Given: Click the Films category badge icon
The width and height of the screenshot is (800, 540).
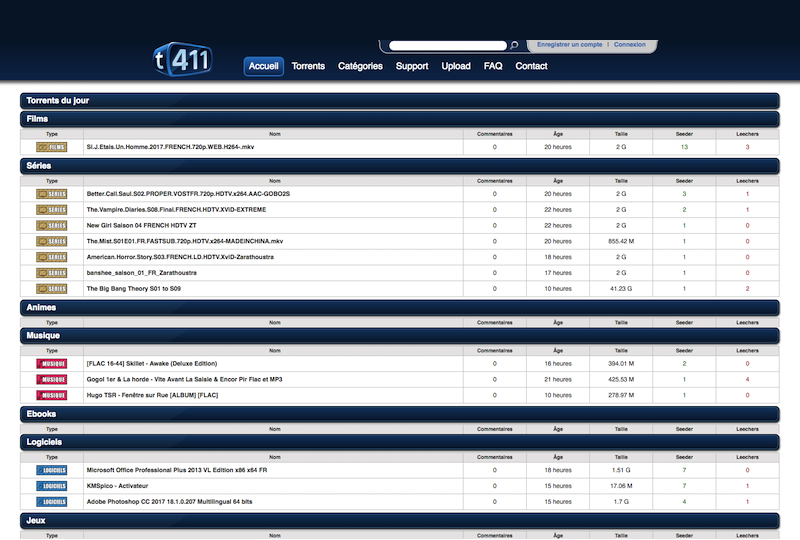Looking at the screenshot, I should 51,147.
